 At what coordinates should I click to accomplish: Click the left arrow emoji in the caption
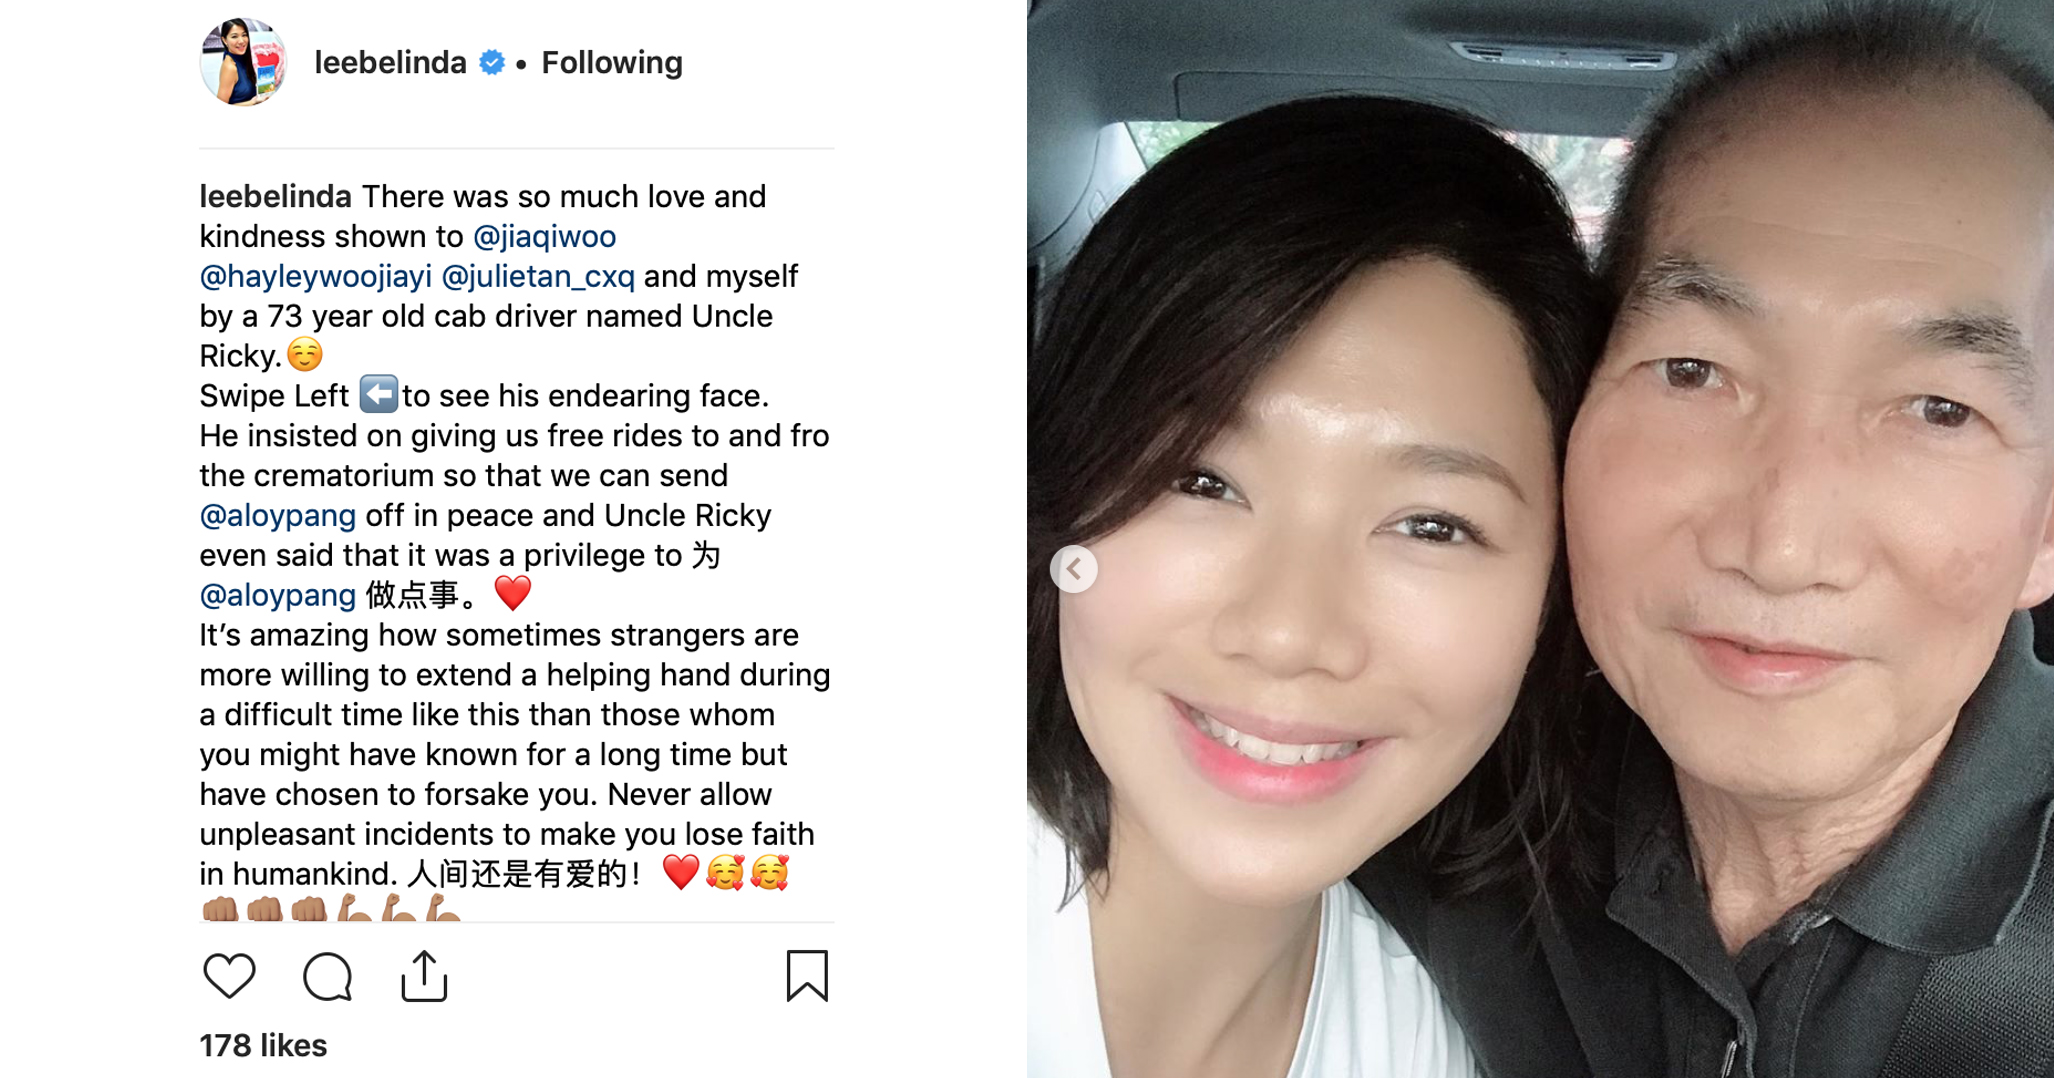pos(379,394)
